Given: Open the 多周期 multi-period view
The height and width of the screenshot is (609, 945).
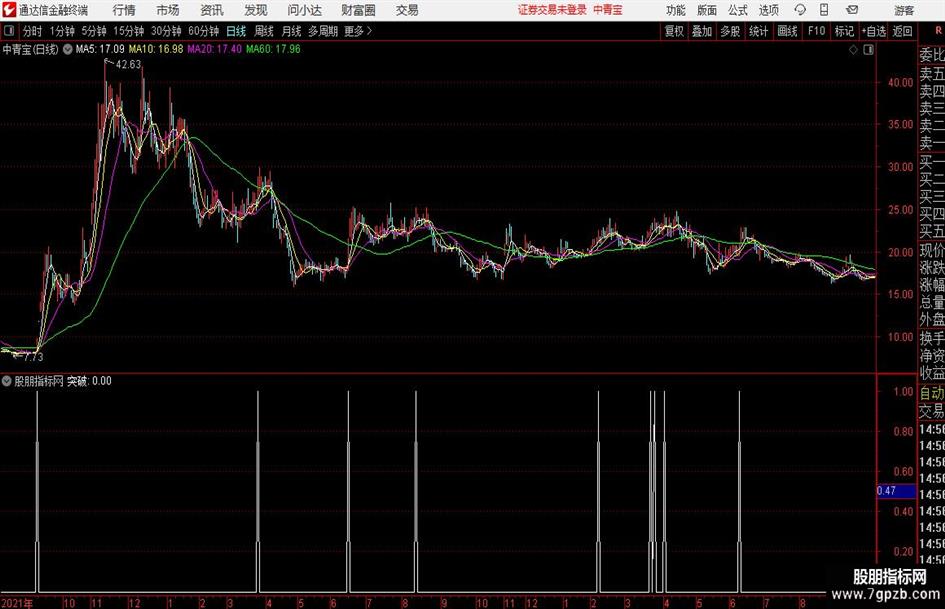Looking at the screenshot, I should [x=323, y=31].
